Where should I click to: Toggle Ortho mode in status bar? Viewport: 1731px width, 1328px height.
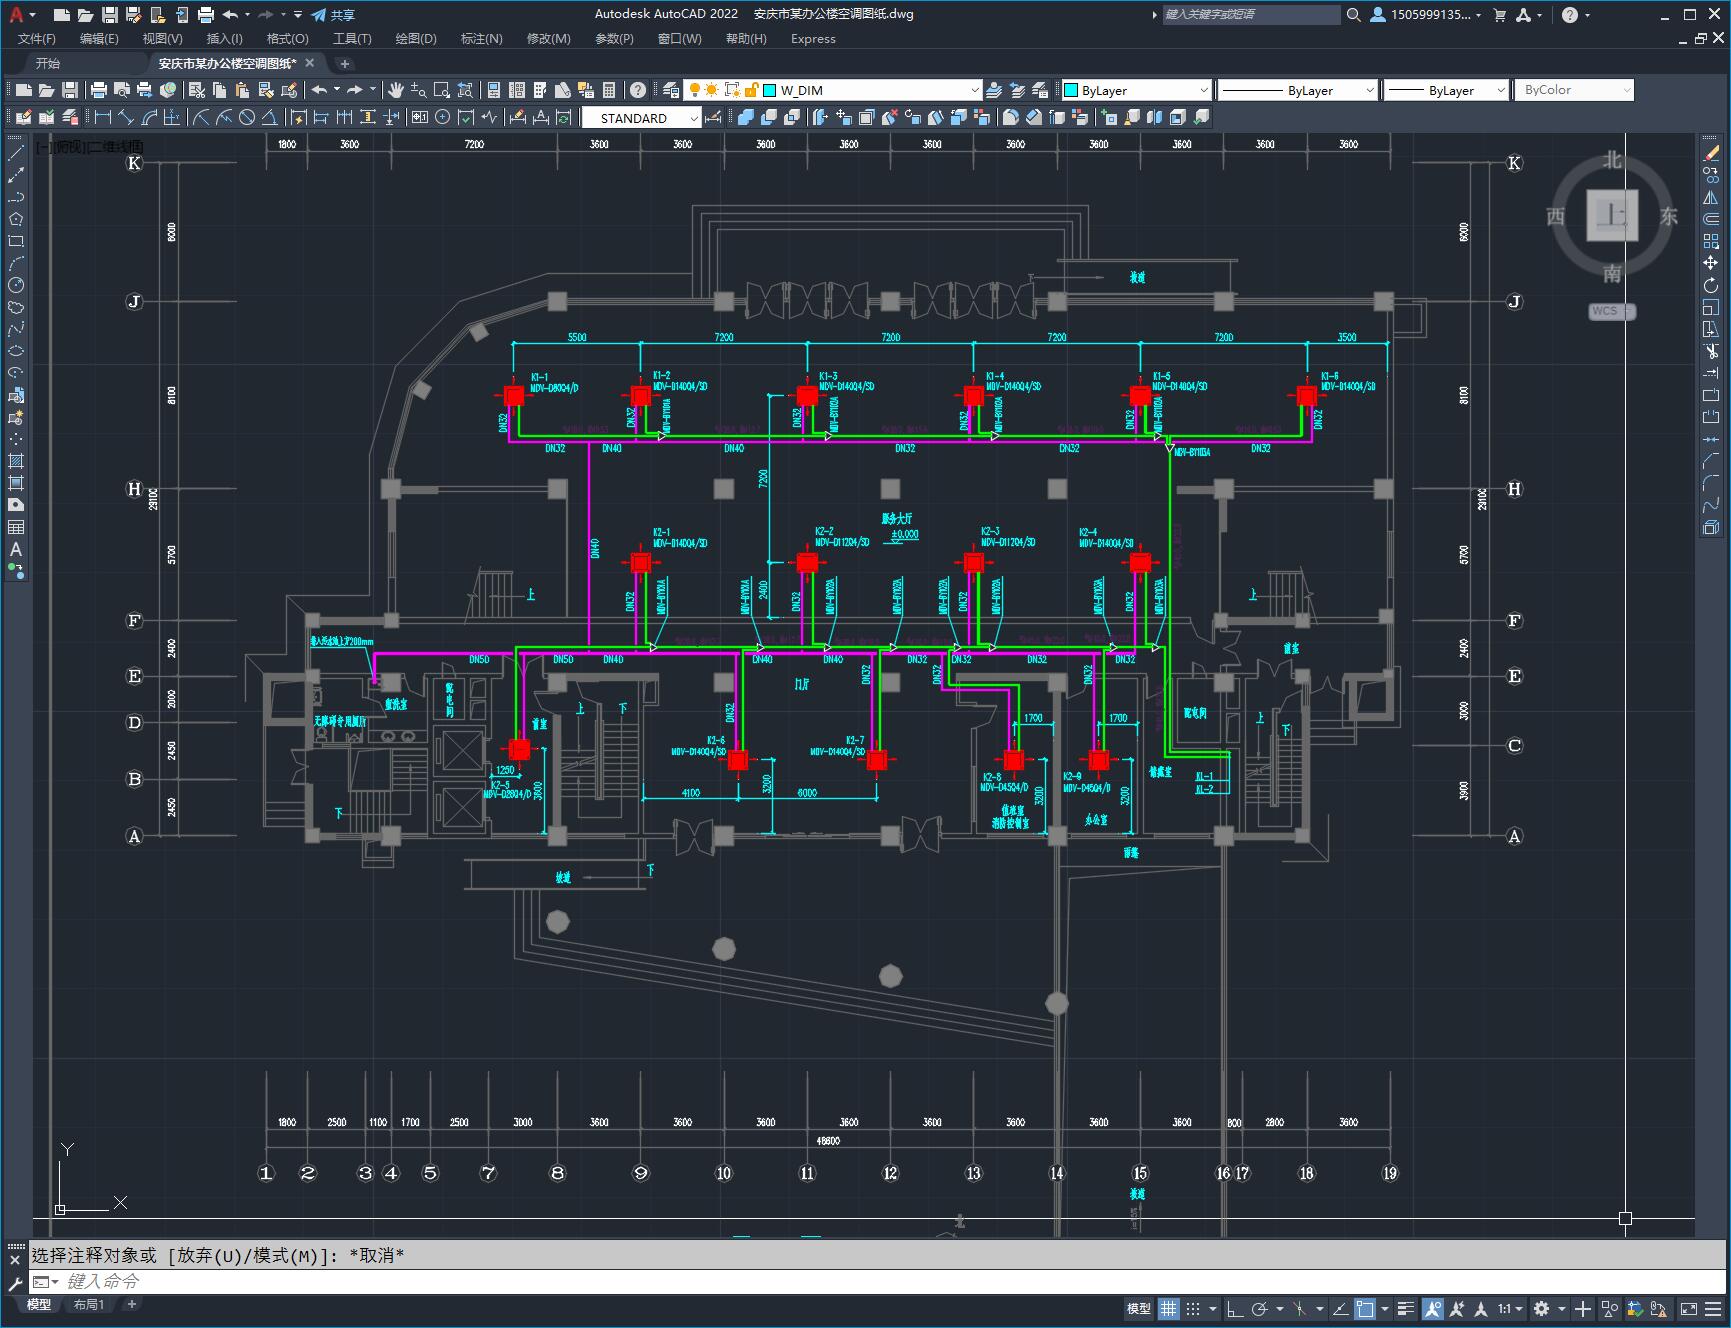click(1235, 1308)
